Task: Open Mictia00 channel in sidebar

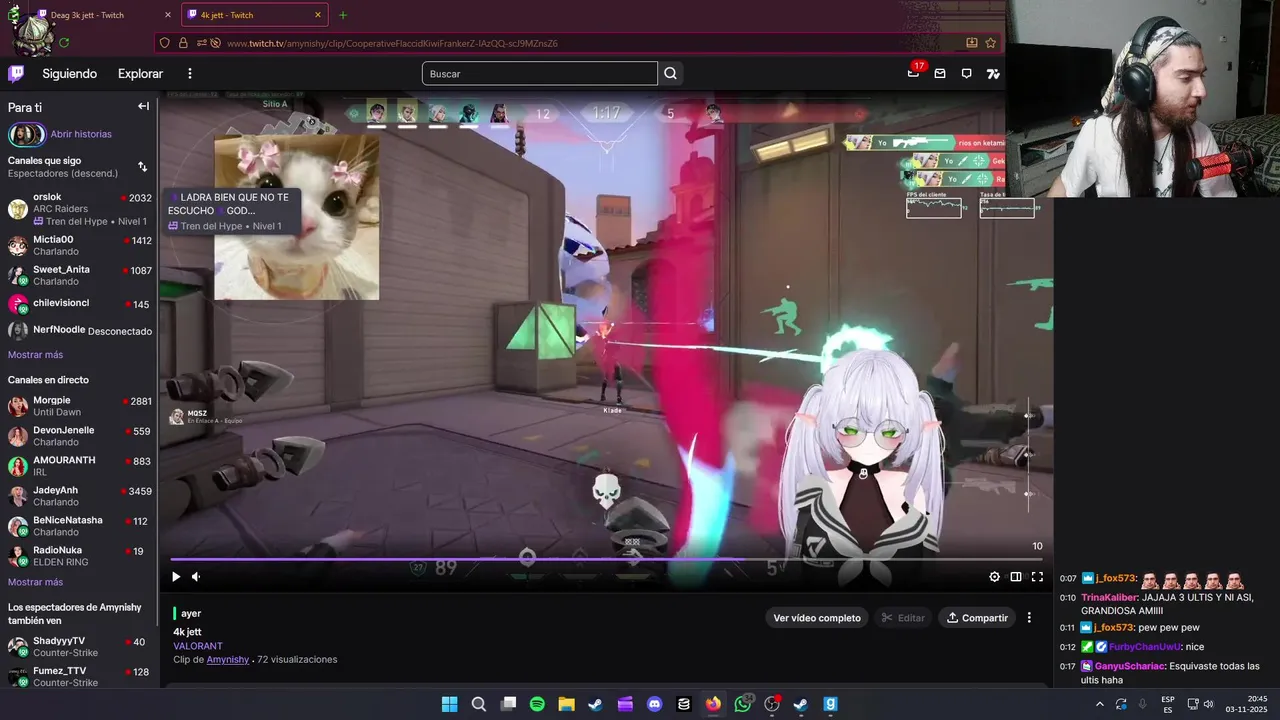Action: tap(80, 245)
